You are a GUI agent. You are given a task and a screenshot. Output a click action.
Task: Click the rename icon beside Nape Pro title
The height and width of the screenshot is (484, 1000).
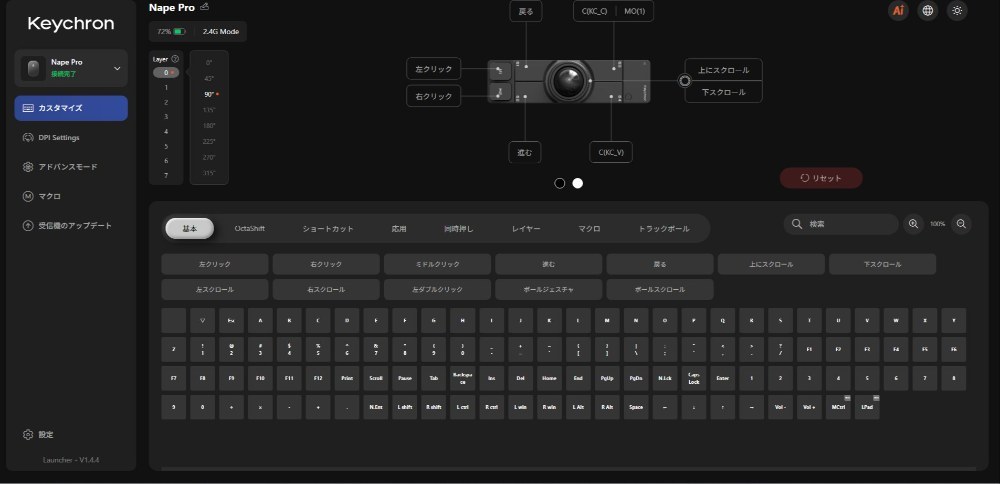pyautogui.click(x=205, y=7)
